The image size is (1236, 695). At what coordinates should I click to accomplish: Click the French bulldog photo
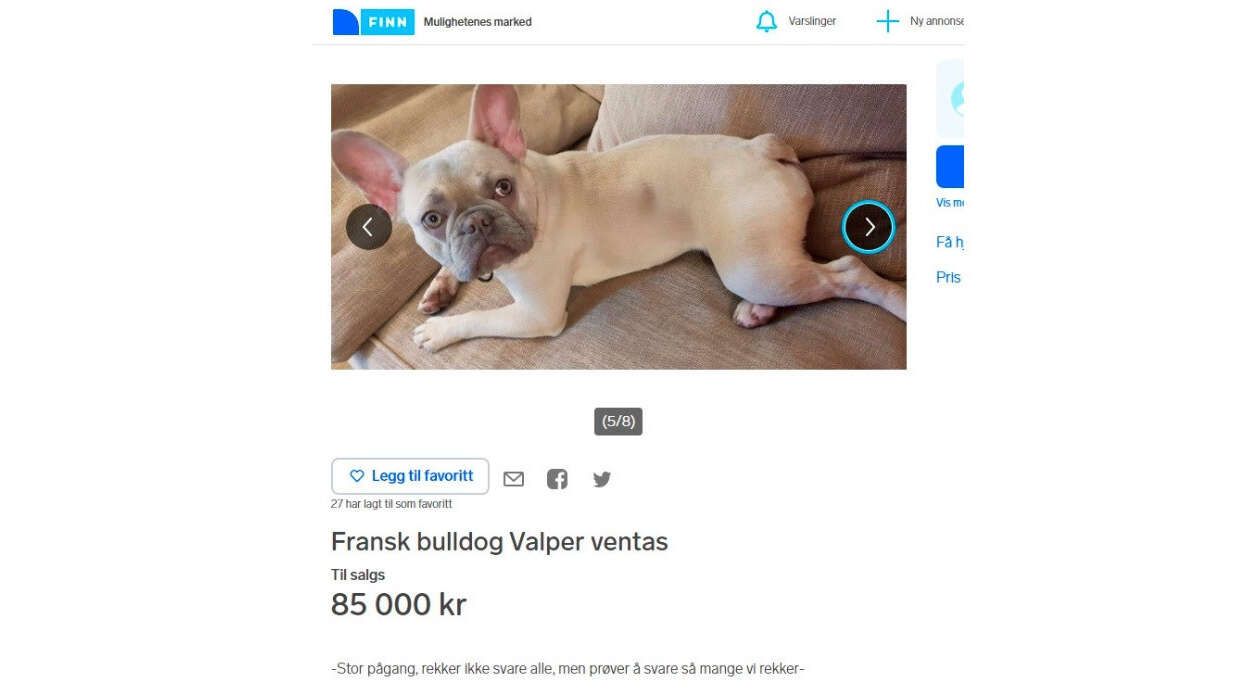(x=618, y=227)
